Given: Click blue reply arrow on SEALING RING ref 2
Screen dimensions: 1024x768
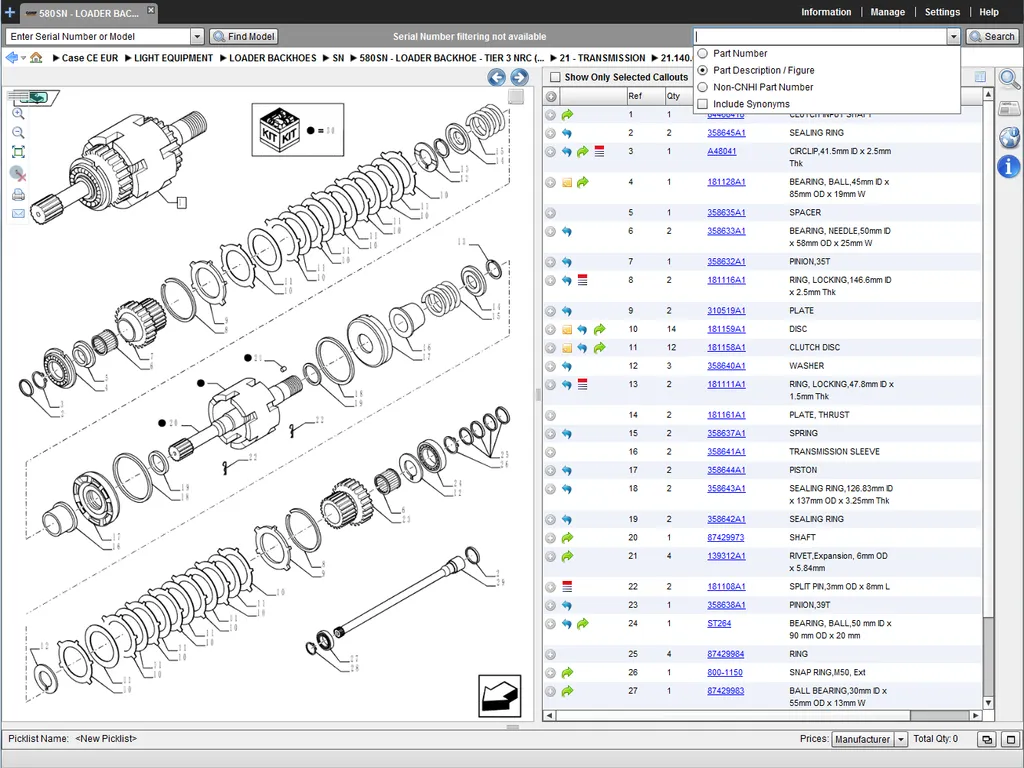Looking at the screenshot, I should click(567, 133).
